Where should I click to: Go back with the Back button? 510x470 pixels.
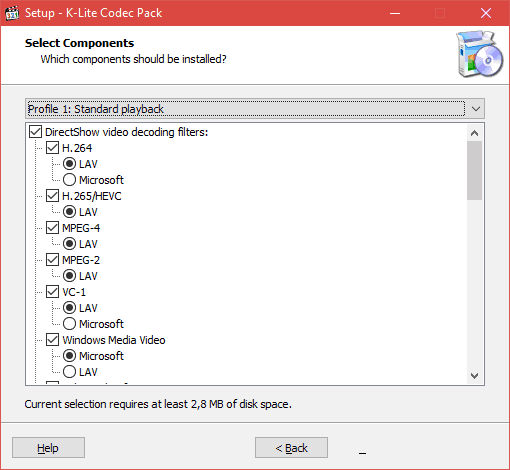[x=291, y=448]
